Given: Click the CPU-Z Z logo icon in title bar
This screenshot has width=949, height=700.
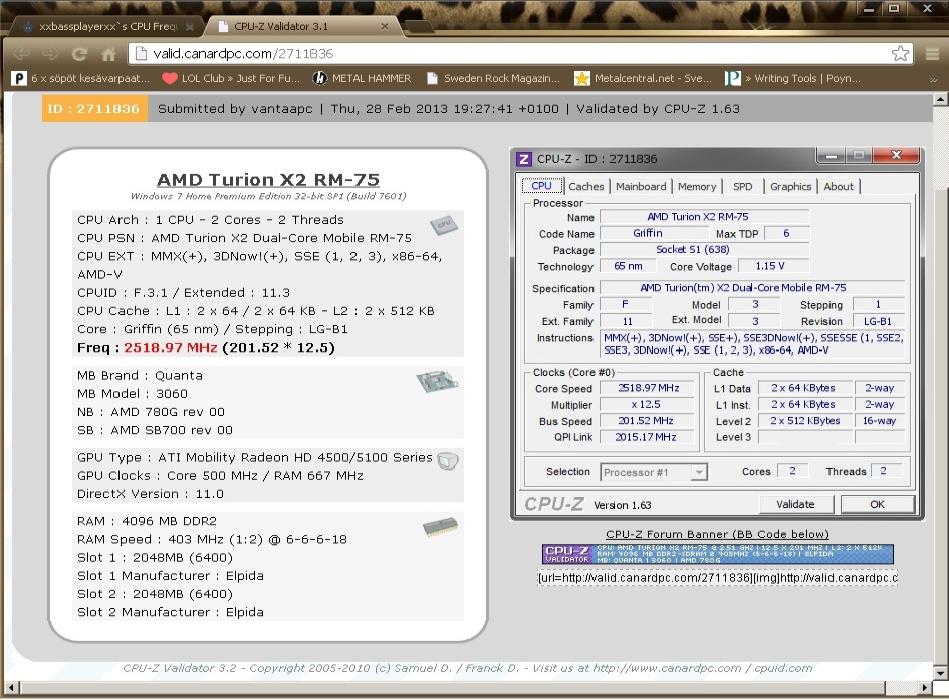Looking at the screenshot, I should 523,159.
